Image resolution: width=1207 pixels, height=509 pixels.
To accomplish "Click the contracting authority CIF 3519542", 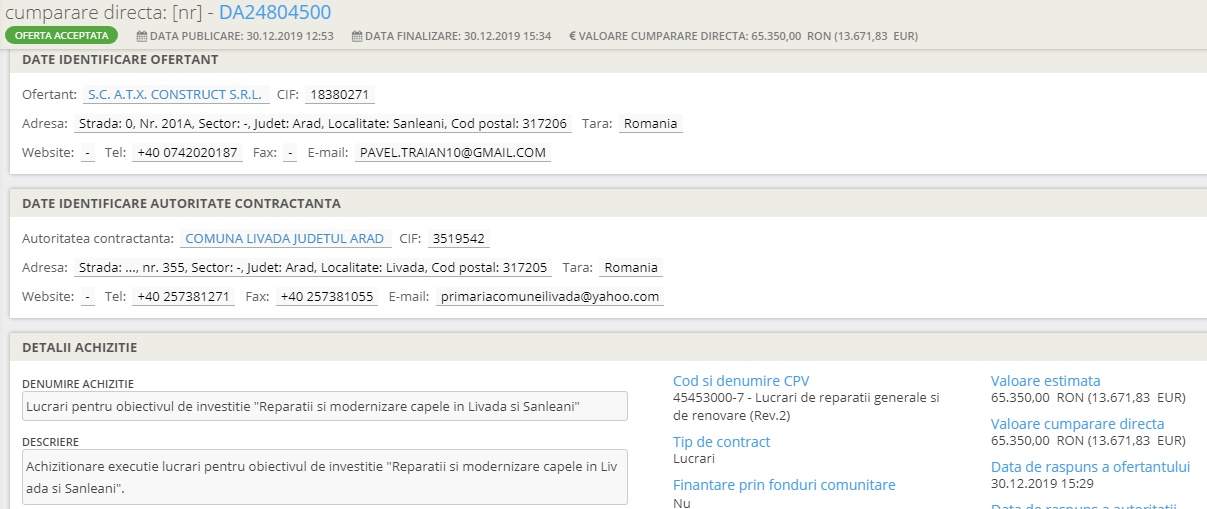I will (458, 239).
